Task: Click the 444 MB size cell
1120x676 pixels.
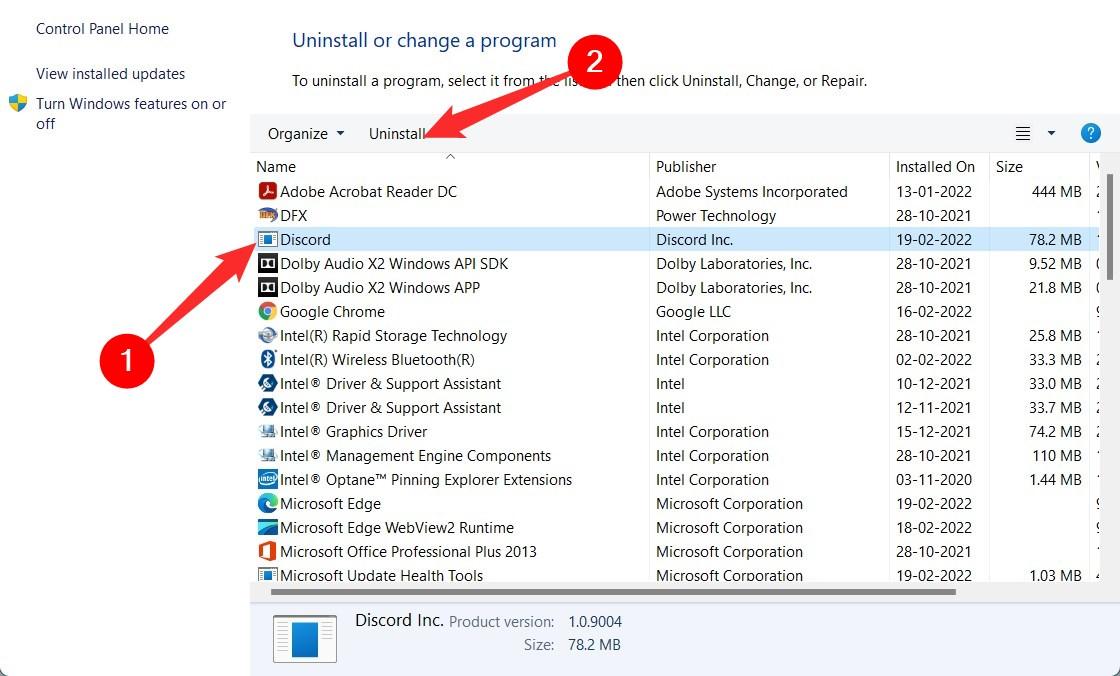Action: coord(1056,192)
